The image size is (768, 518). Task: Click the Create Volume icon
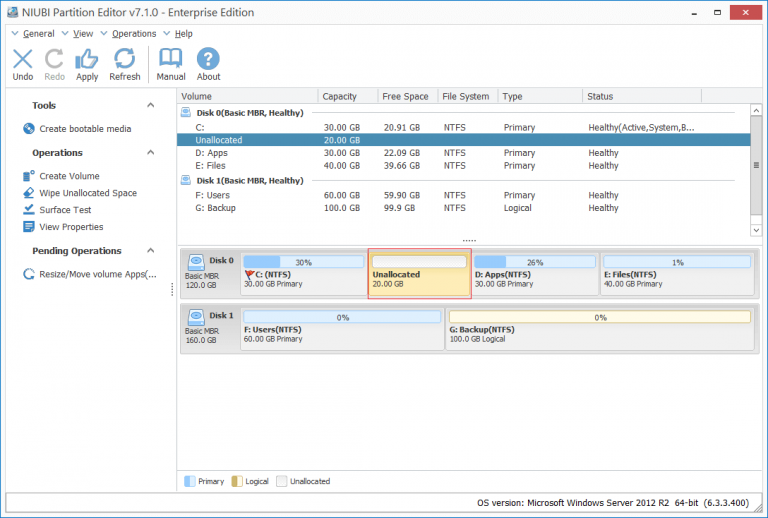click(x=28, y=176)
